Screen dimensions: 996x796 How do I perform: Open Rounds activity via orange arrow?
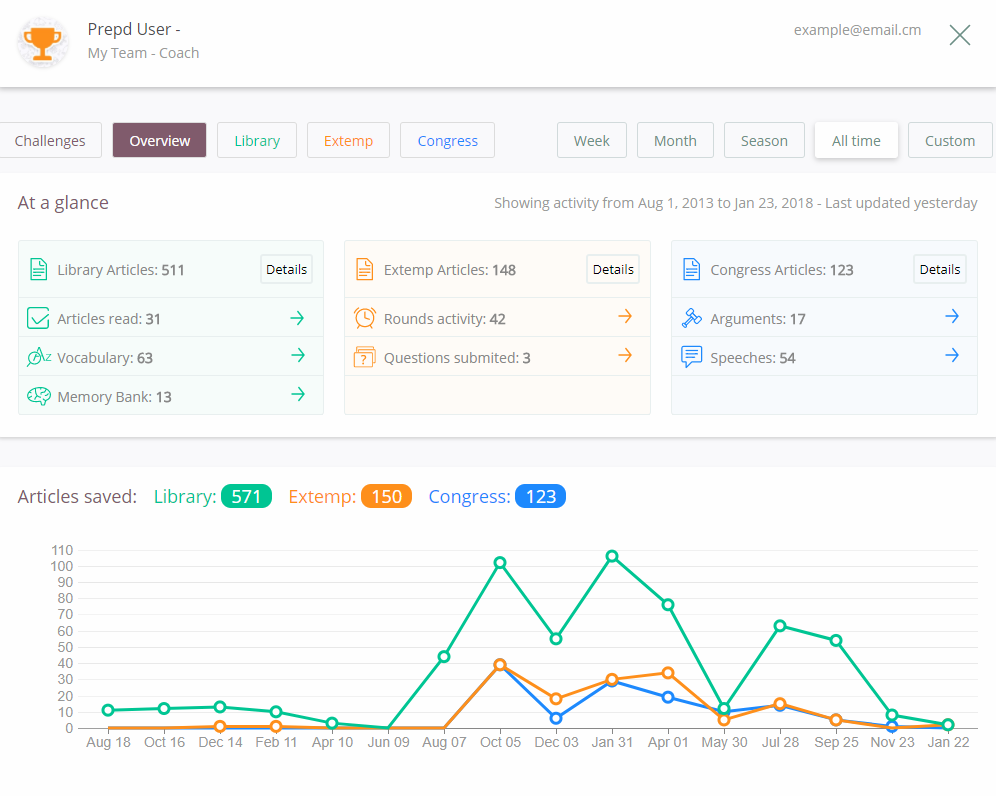[x=625, y=316]
